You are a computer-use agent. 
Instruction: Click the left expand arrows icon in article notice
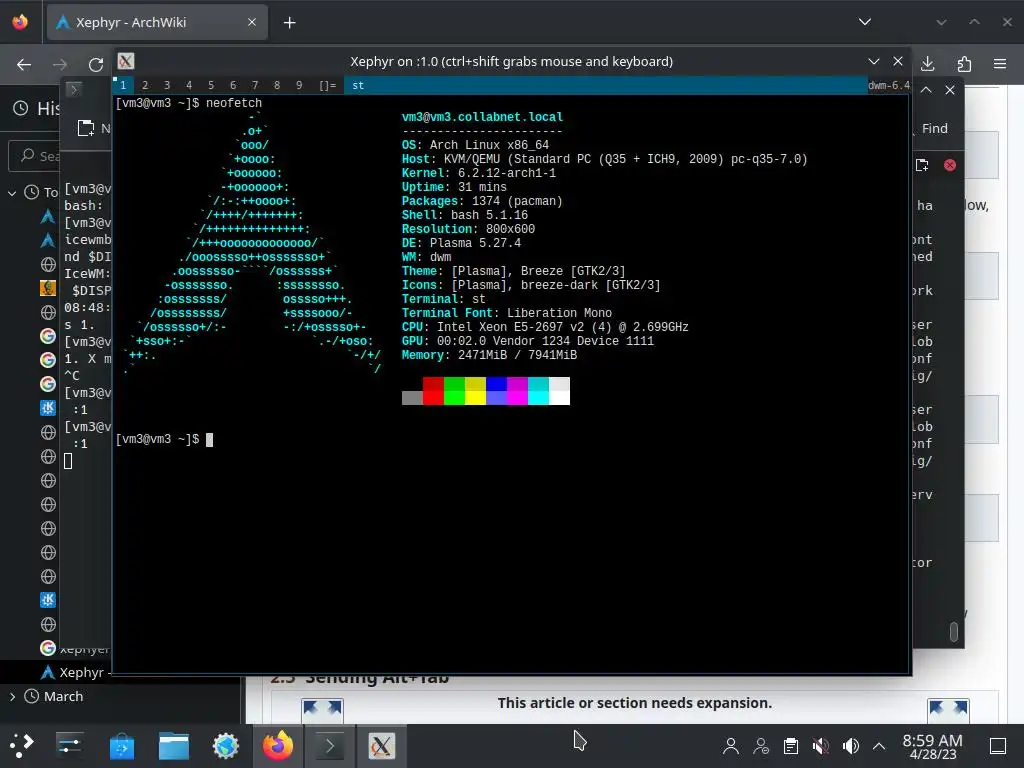point(322,711)
